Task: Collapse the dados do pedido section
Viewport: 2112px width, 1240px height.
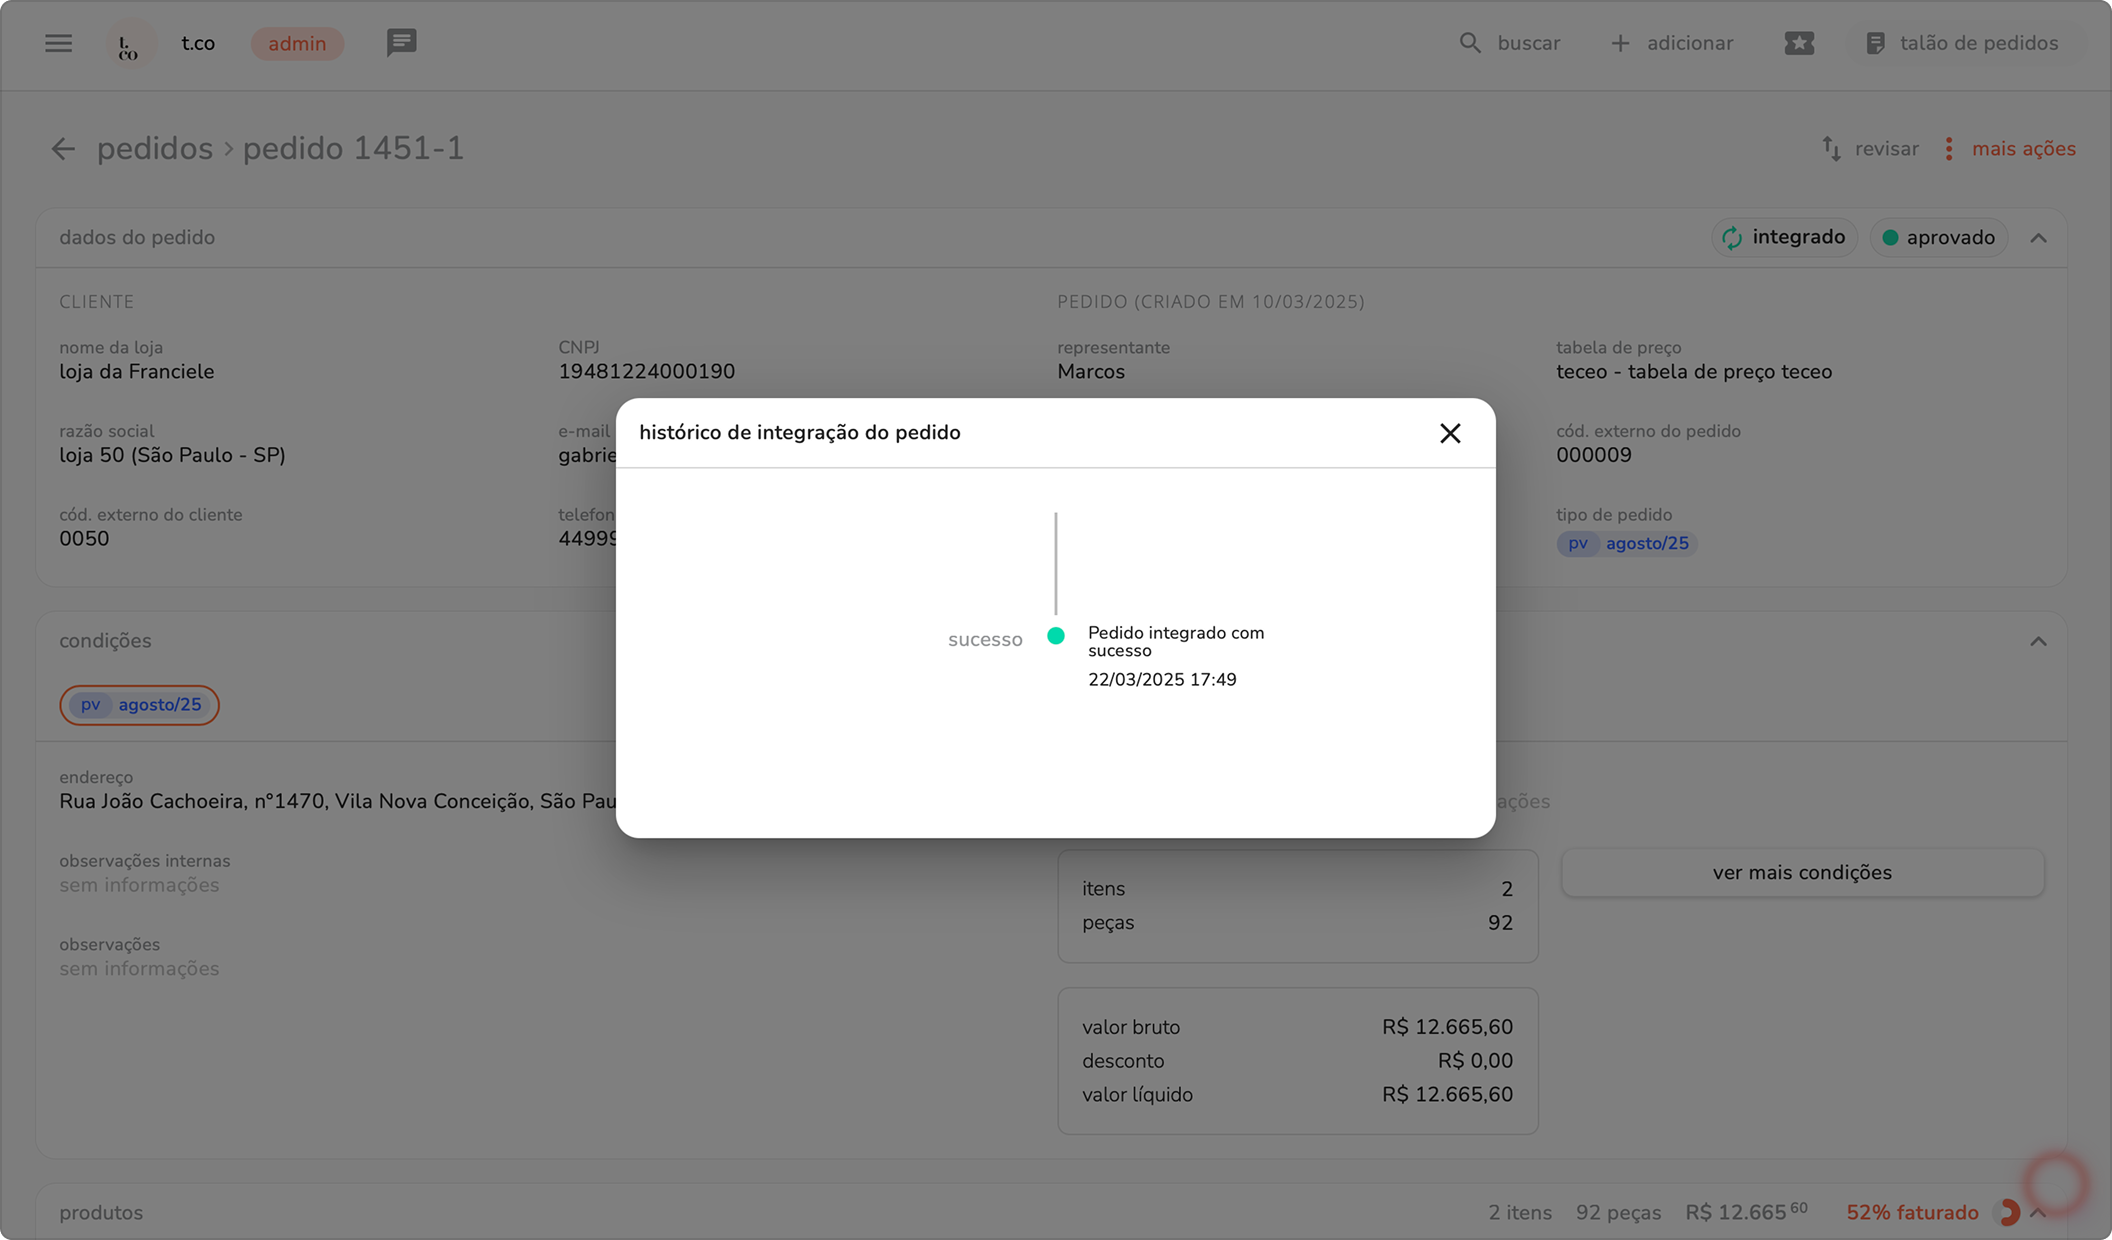Action: click(x=2038, y=238)
